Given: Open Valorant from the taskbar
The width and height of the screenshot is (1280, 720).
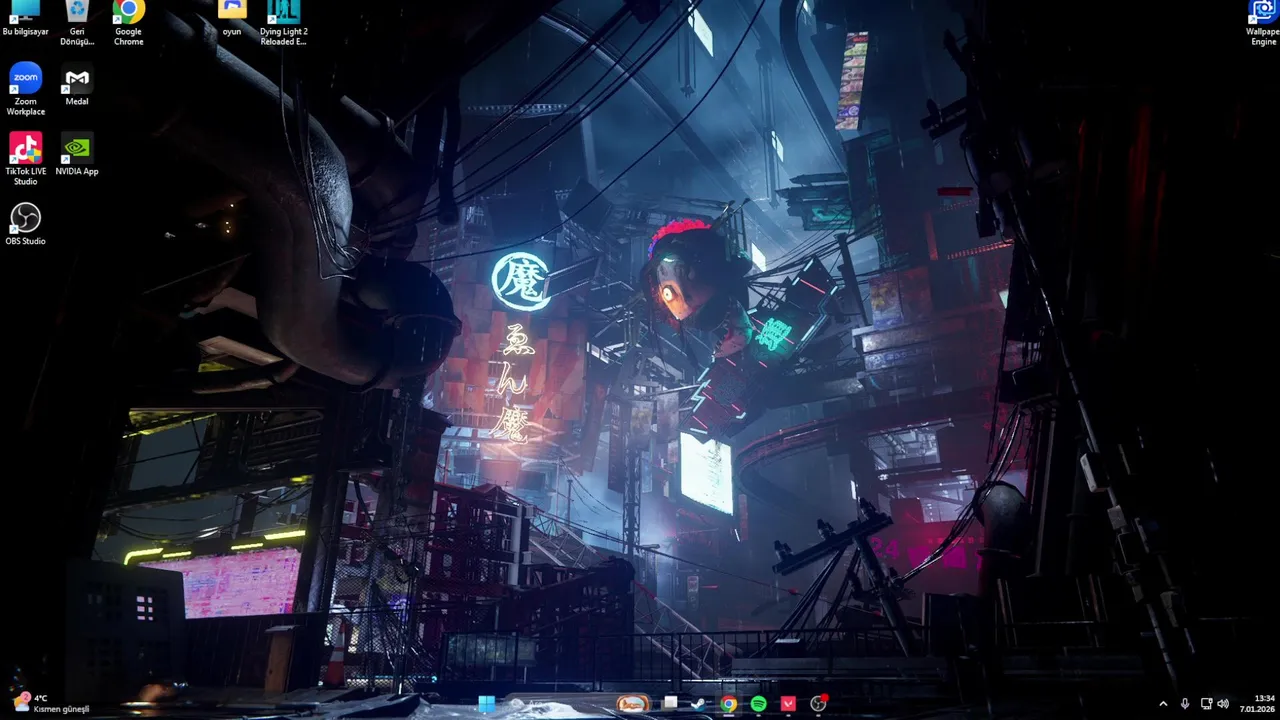Looking at the screenshot, I should point(788,704).
